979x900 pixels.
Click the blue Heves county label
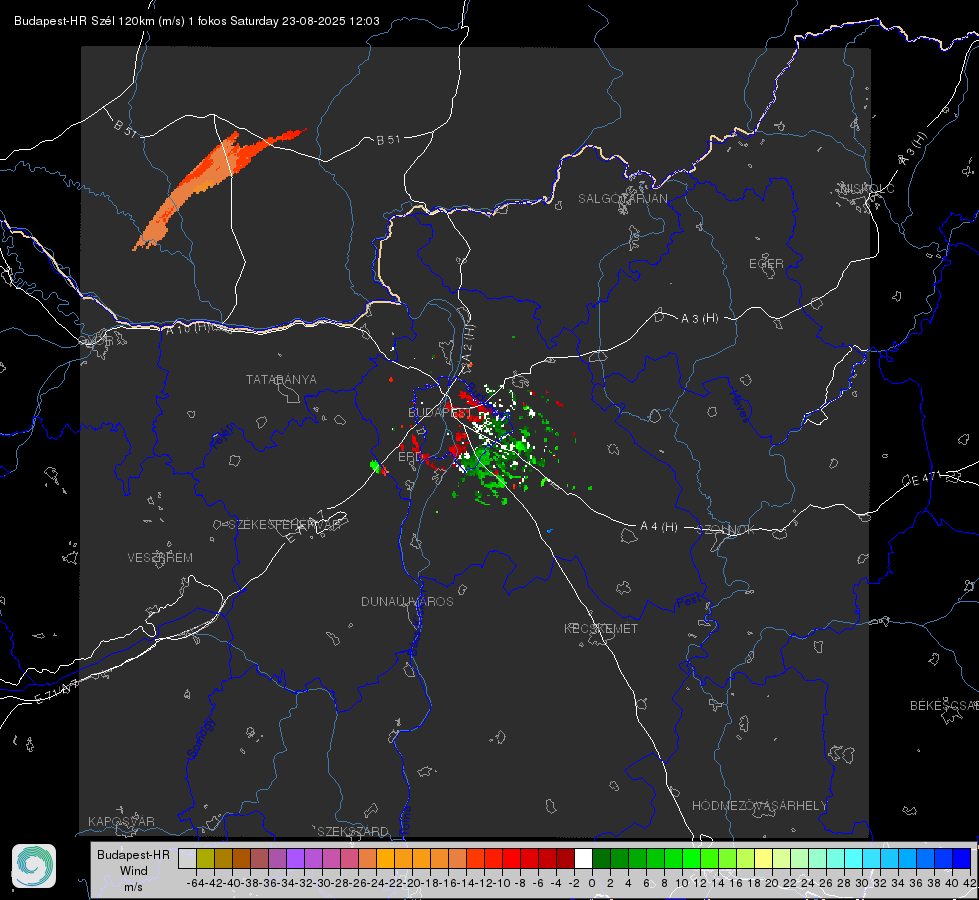[739, 406]
